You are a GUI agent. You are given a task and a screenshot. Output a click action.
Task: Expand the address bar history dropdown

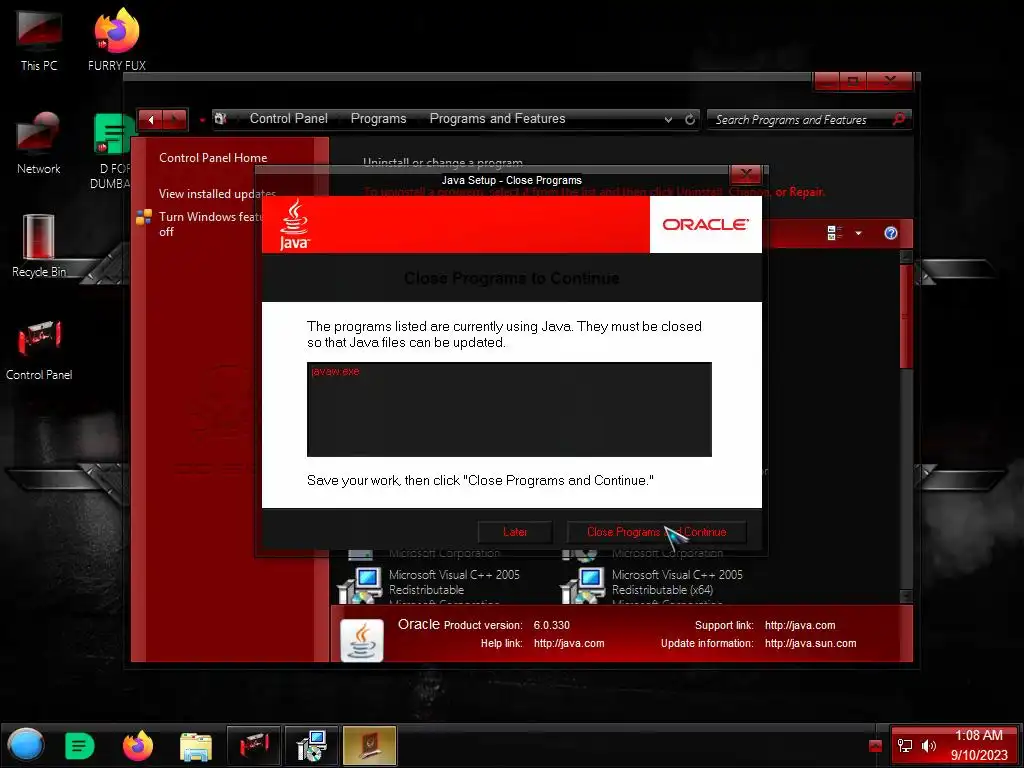668,120
